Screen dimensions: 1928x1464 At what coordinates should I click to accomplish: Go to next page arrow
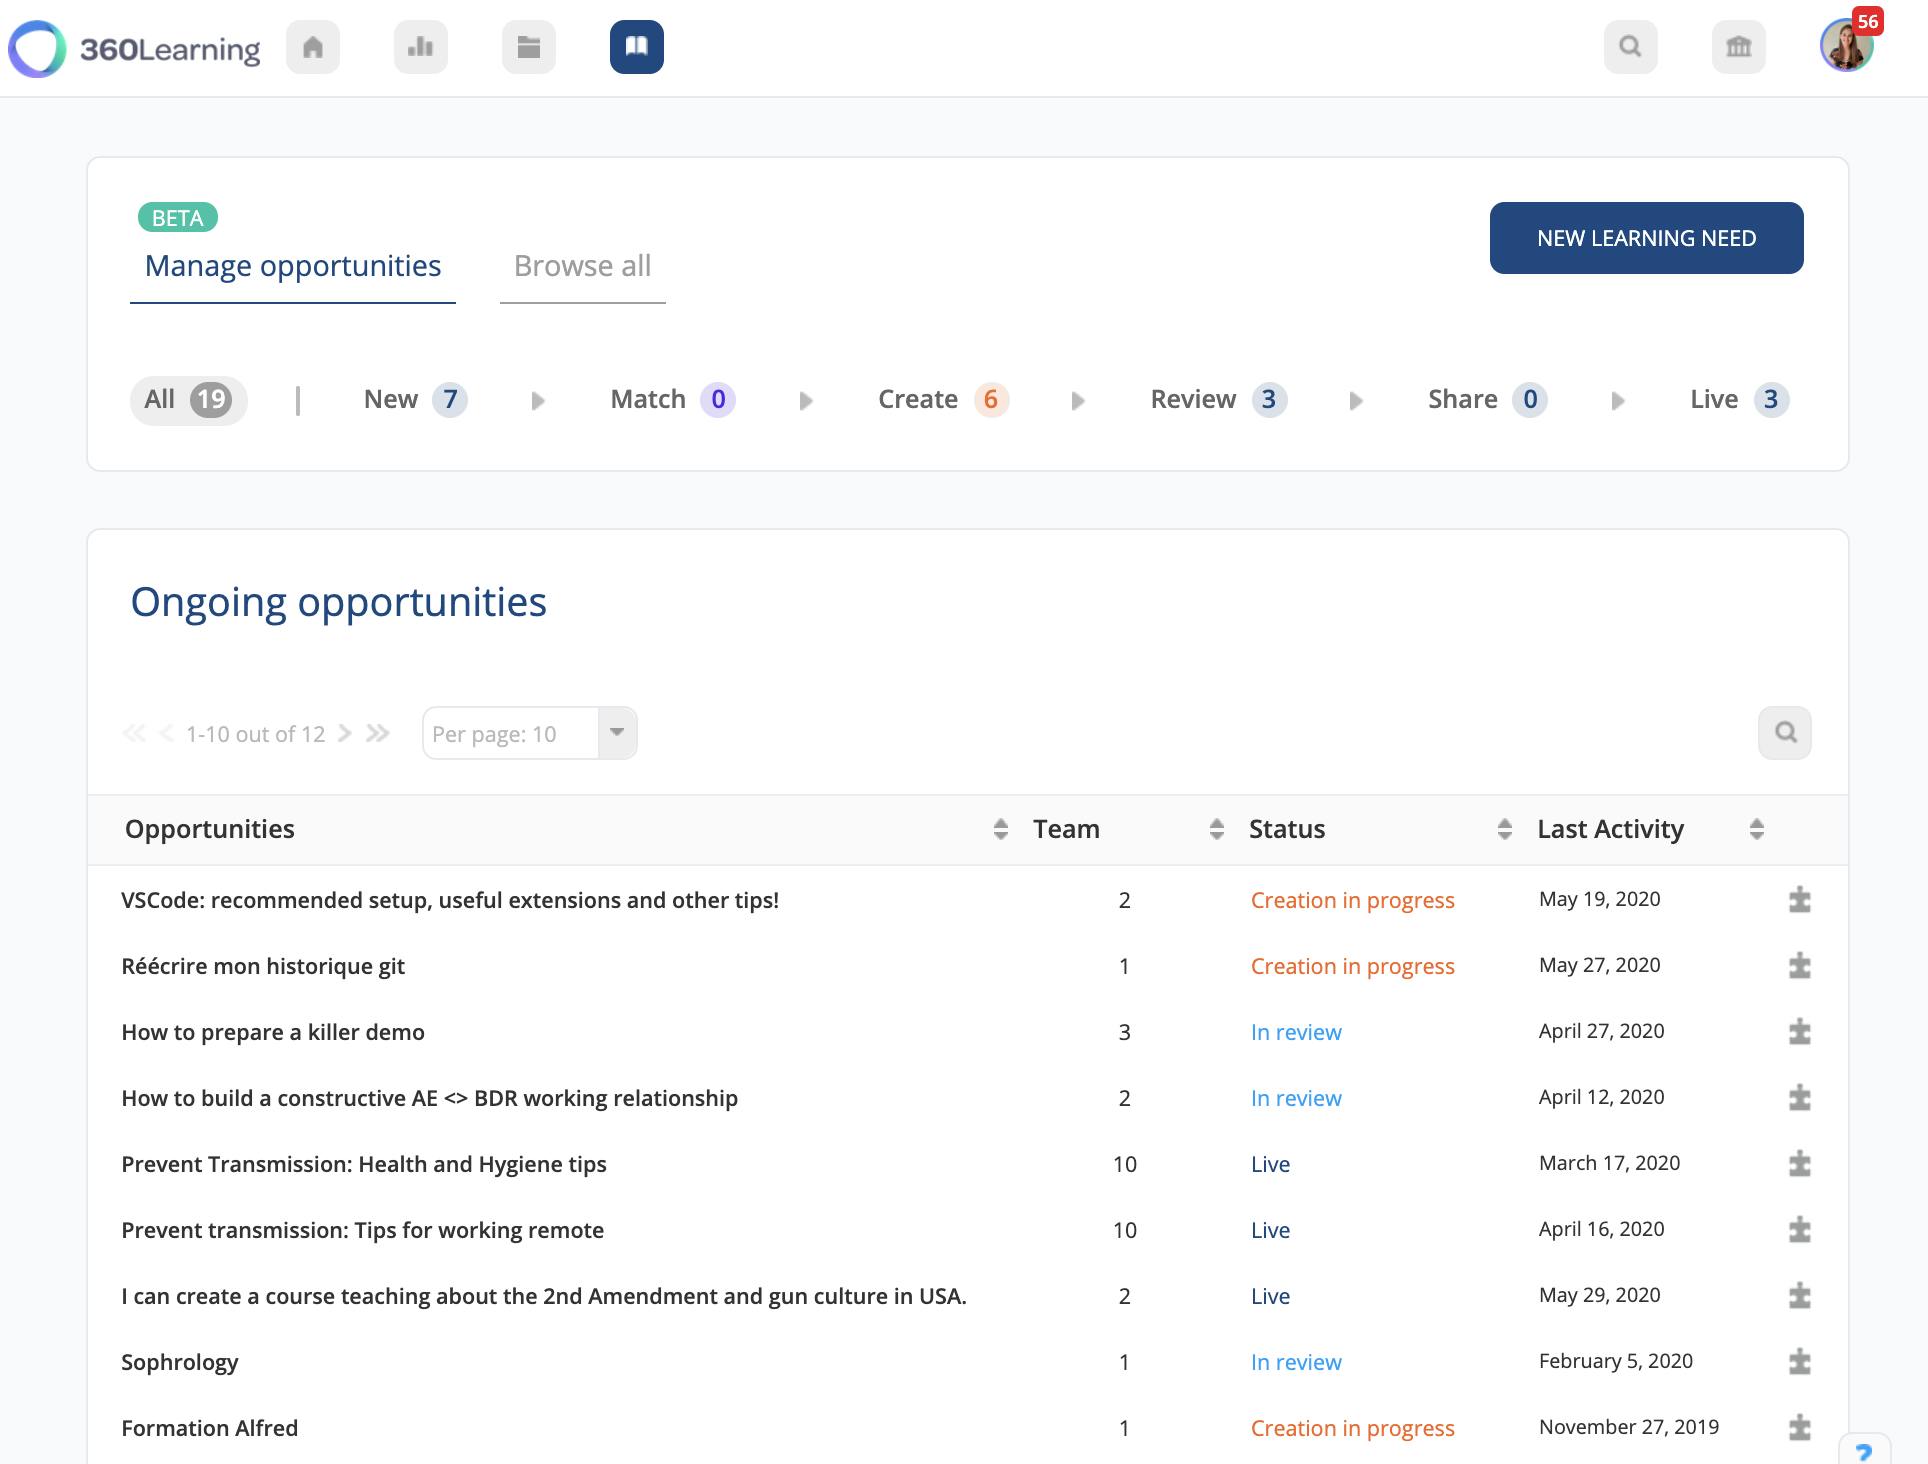(x=345, y=733)
